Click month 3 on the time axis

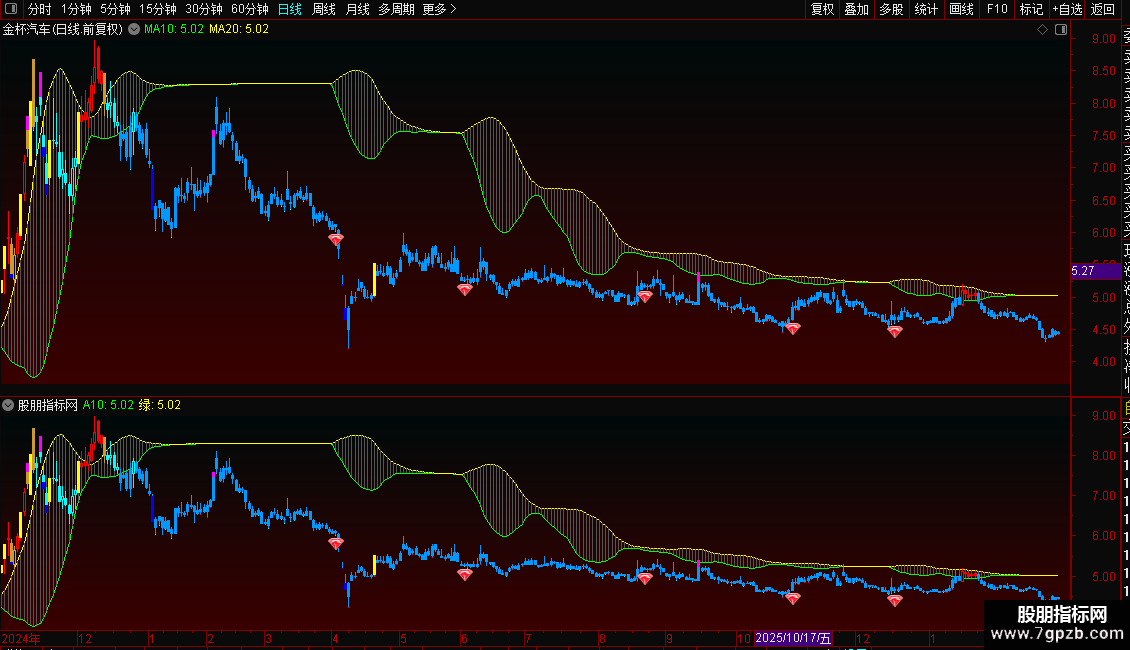tap(268, 638)
